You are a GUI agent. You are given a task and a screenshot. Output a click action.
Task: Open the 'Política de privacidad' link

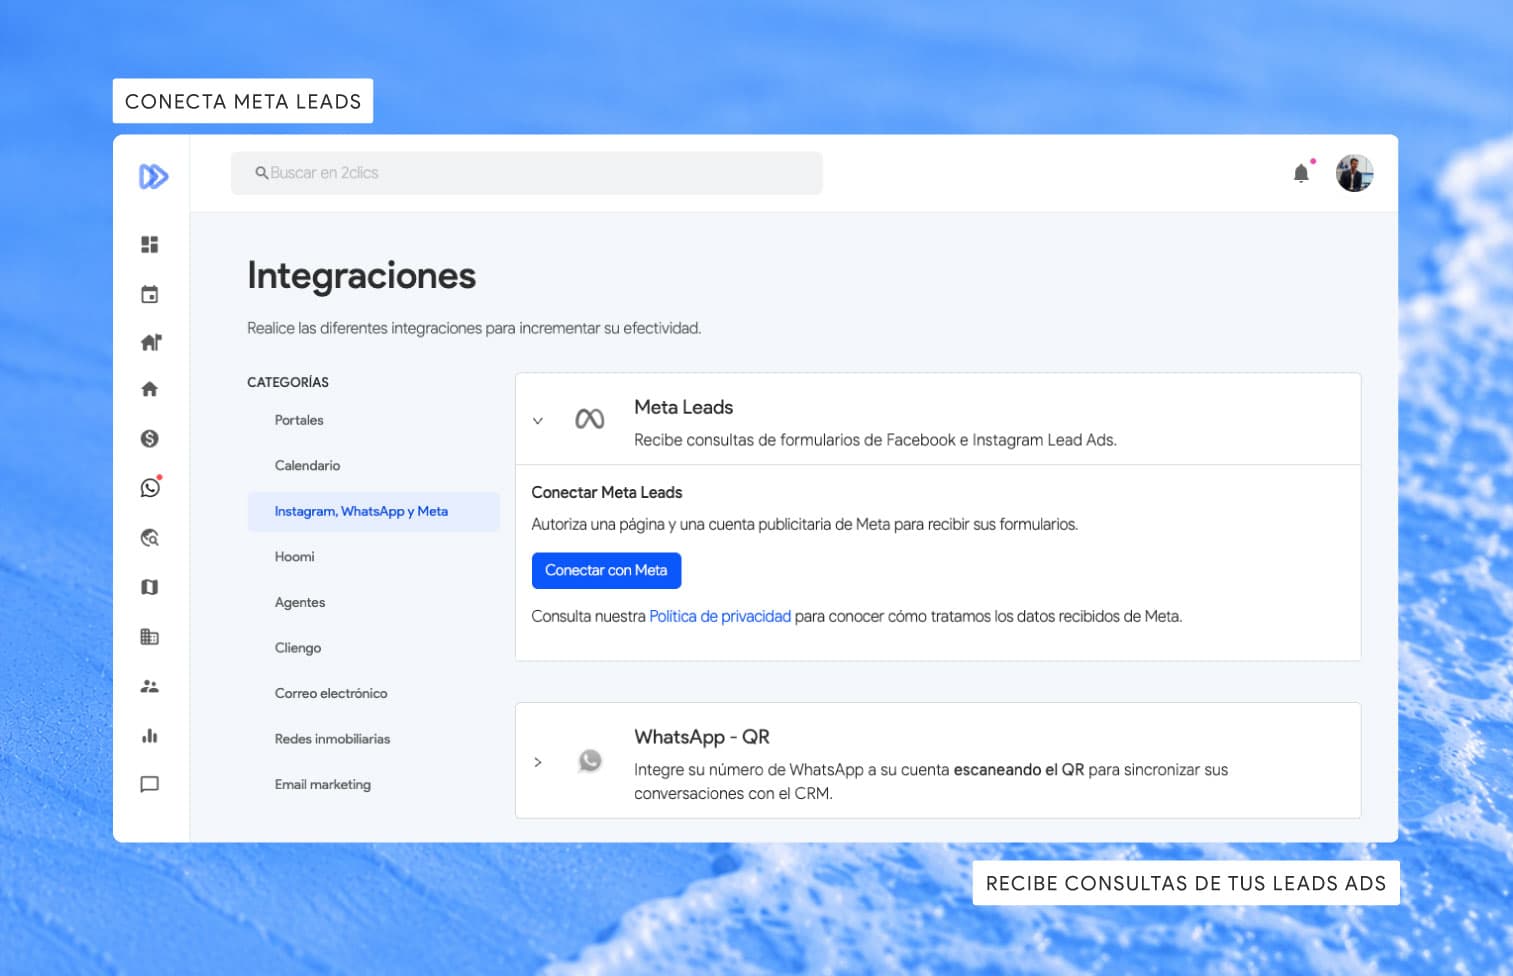(x=720, y=616)
